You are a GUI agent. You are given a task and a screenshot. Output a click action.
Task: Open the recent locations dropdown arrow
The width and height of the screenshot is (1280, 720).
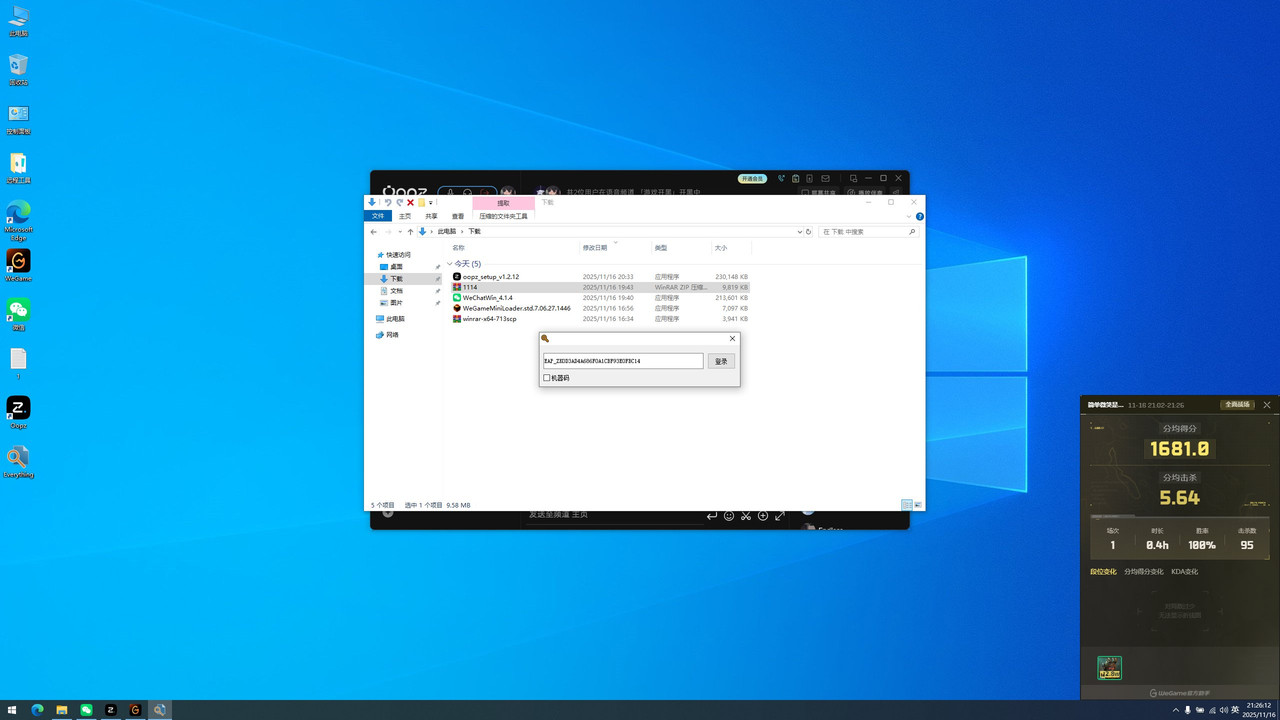399,231
